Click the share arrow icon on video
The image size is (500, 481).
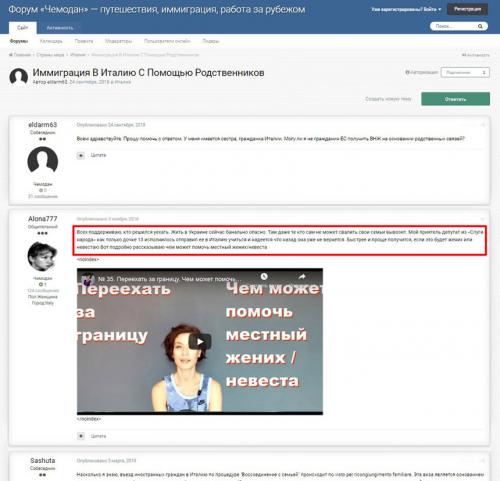point(302,276)
